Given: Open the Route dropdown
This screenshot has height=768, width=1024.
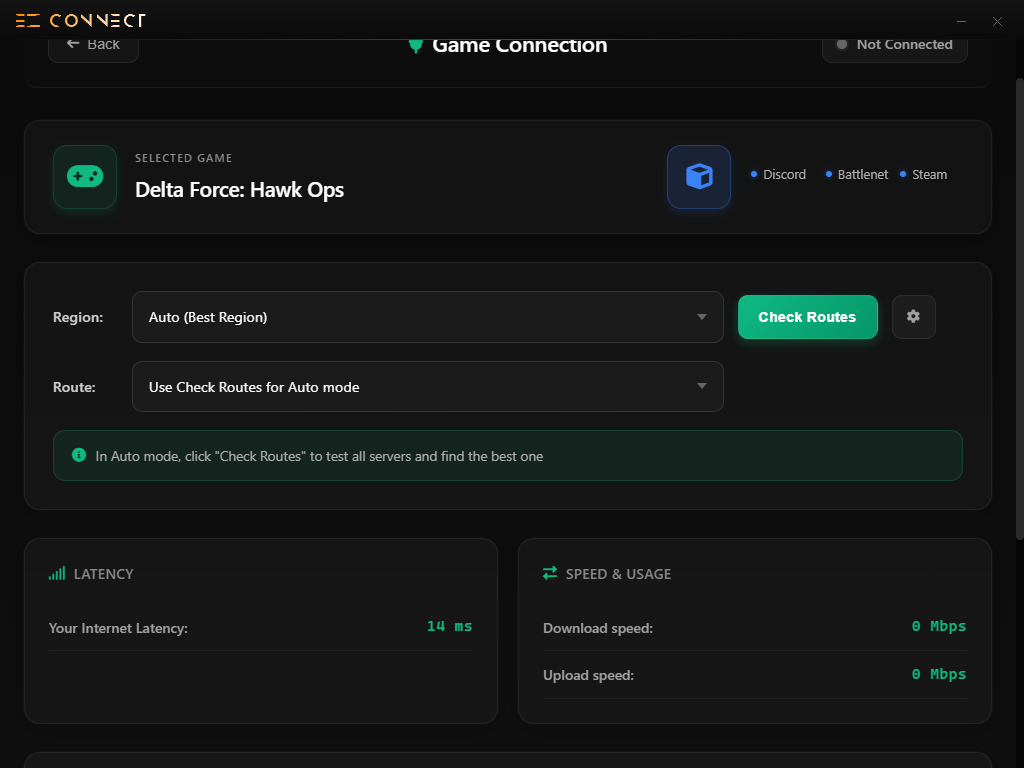Looking at the screenshot, I should (428, 387).
